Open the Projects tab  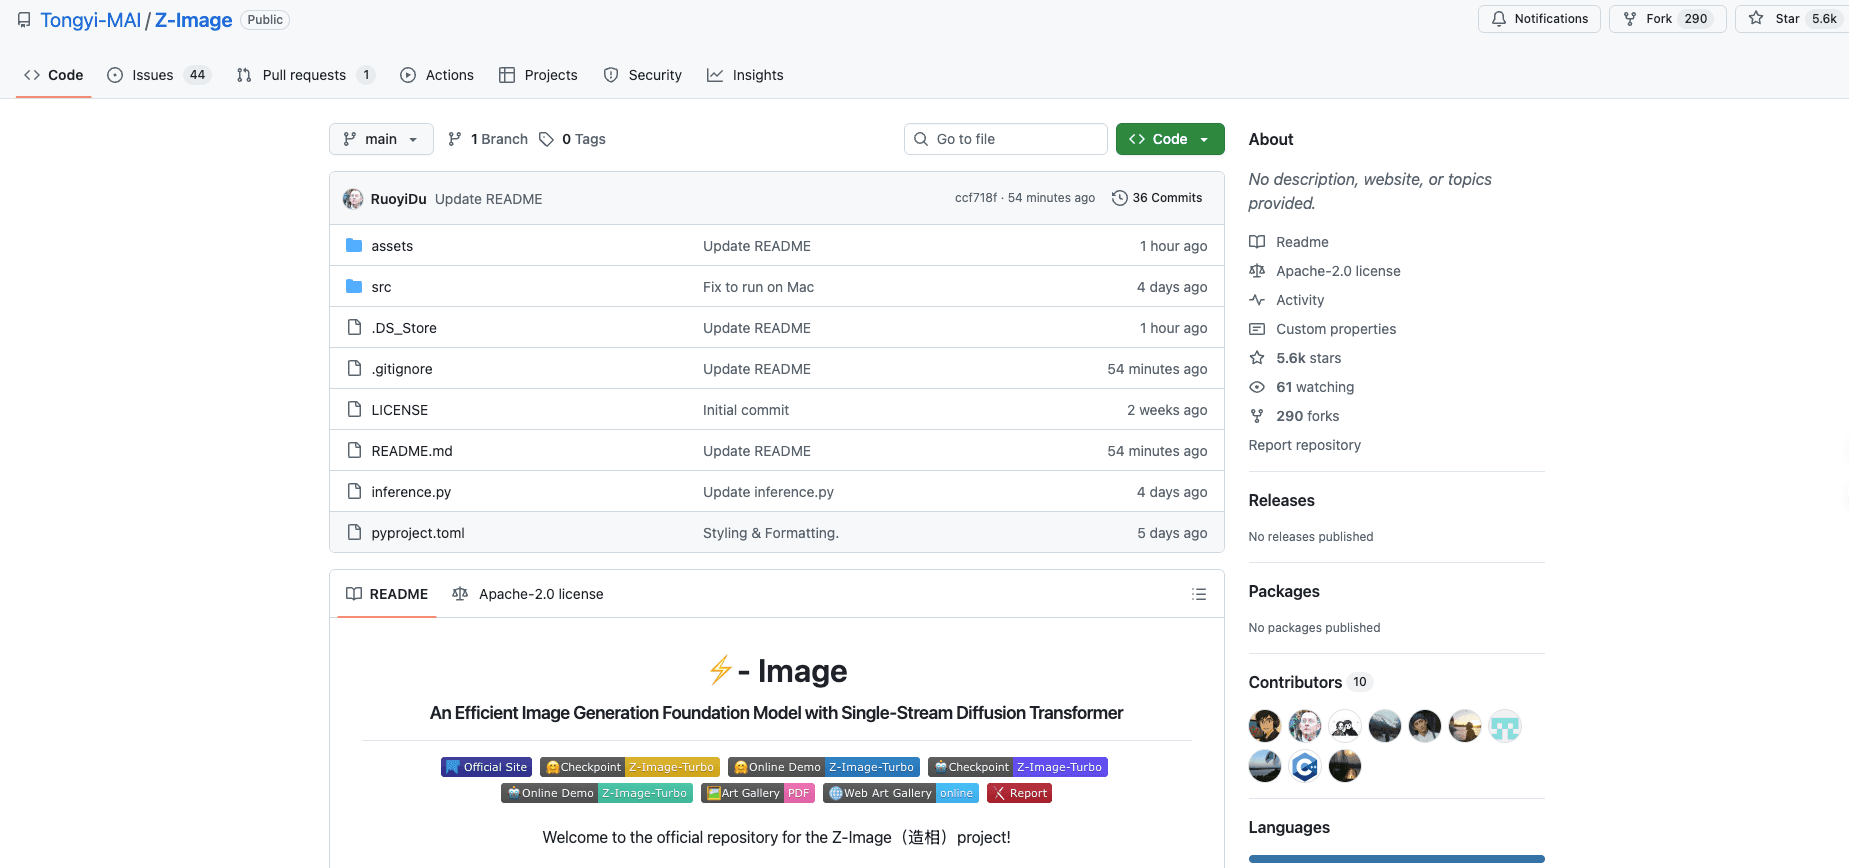click(538, 75)
